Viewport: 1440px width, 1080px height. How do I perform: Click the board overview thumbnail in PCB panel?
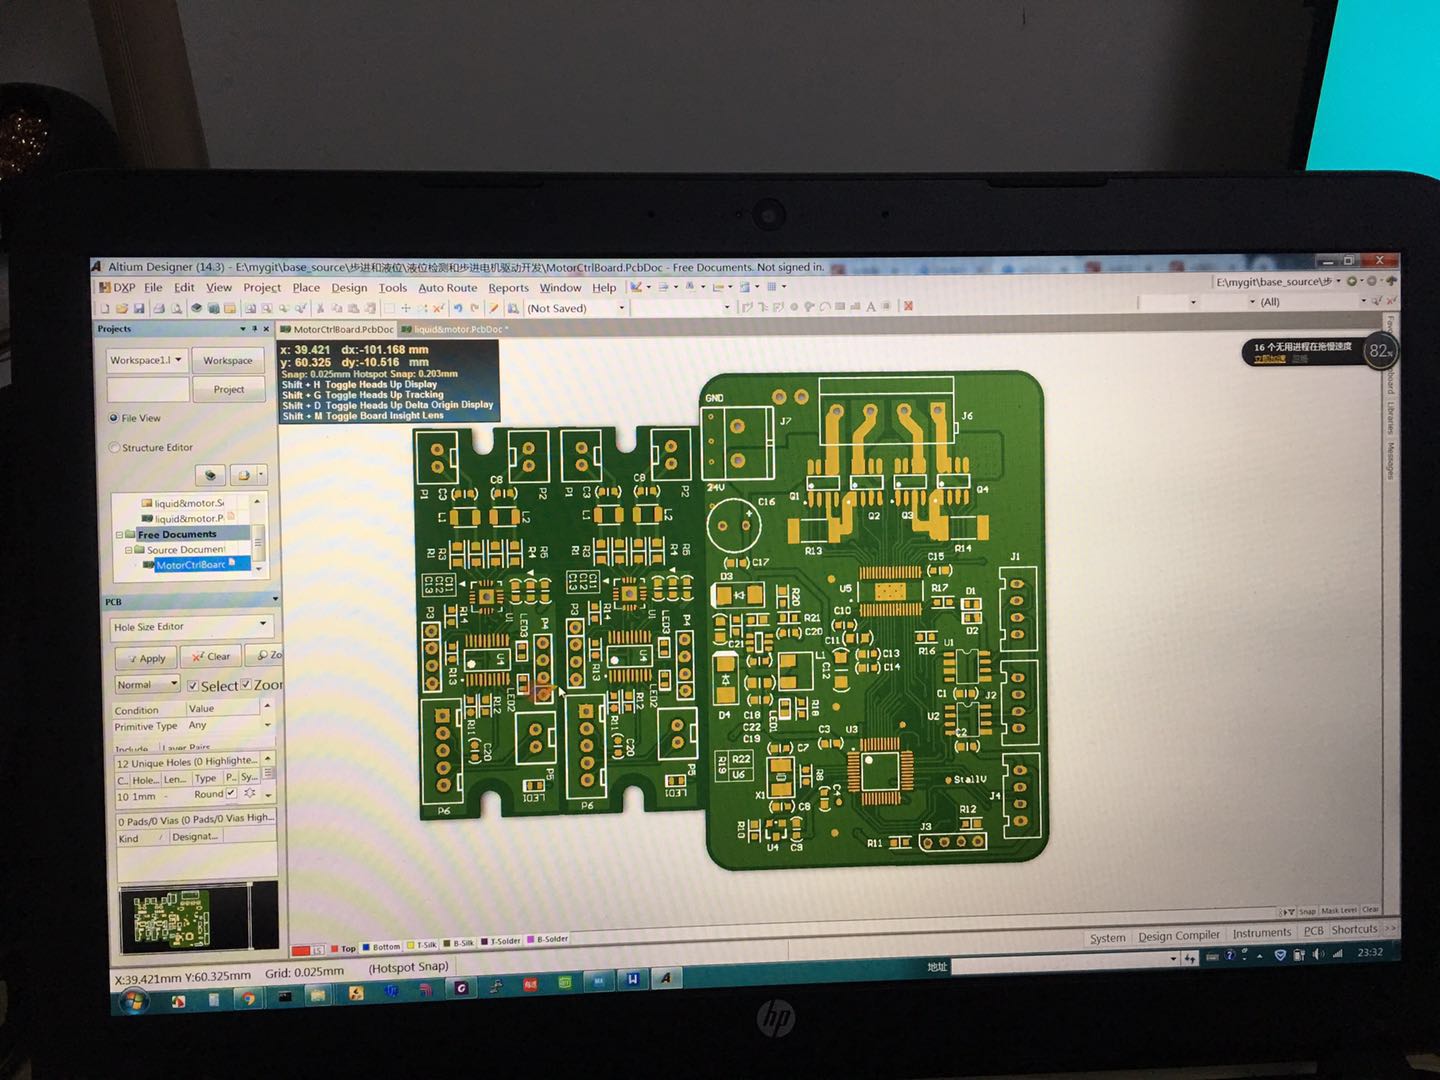(198, 916)
